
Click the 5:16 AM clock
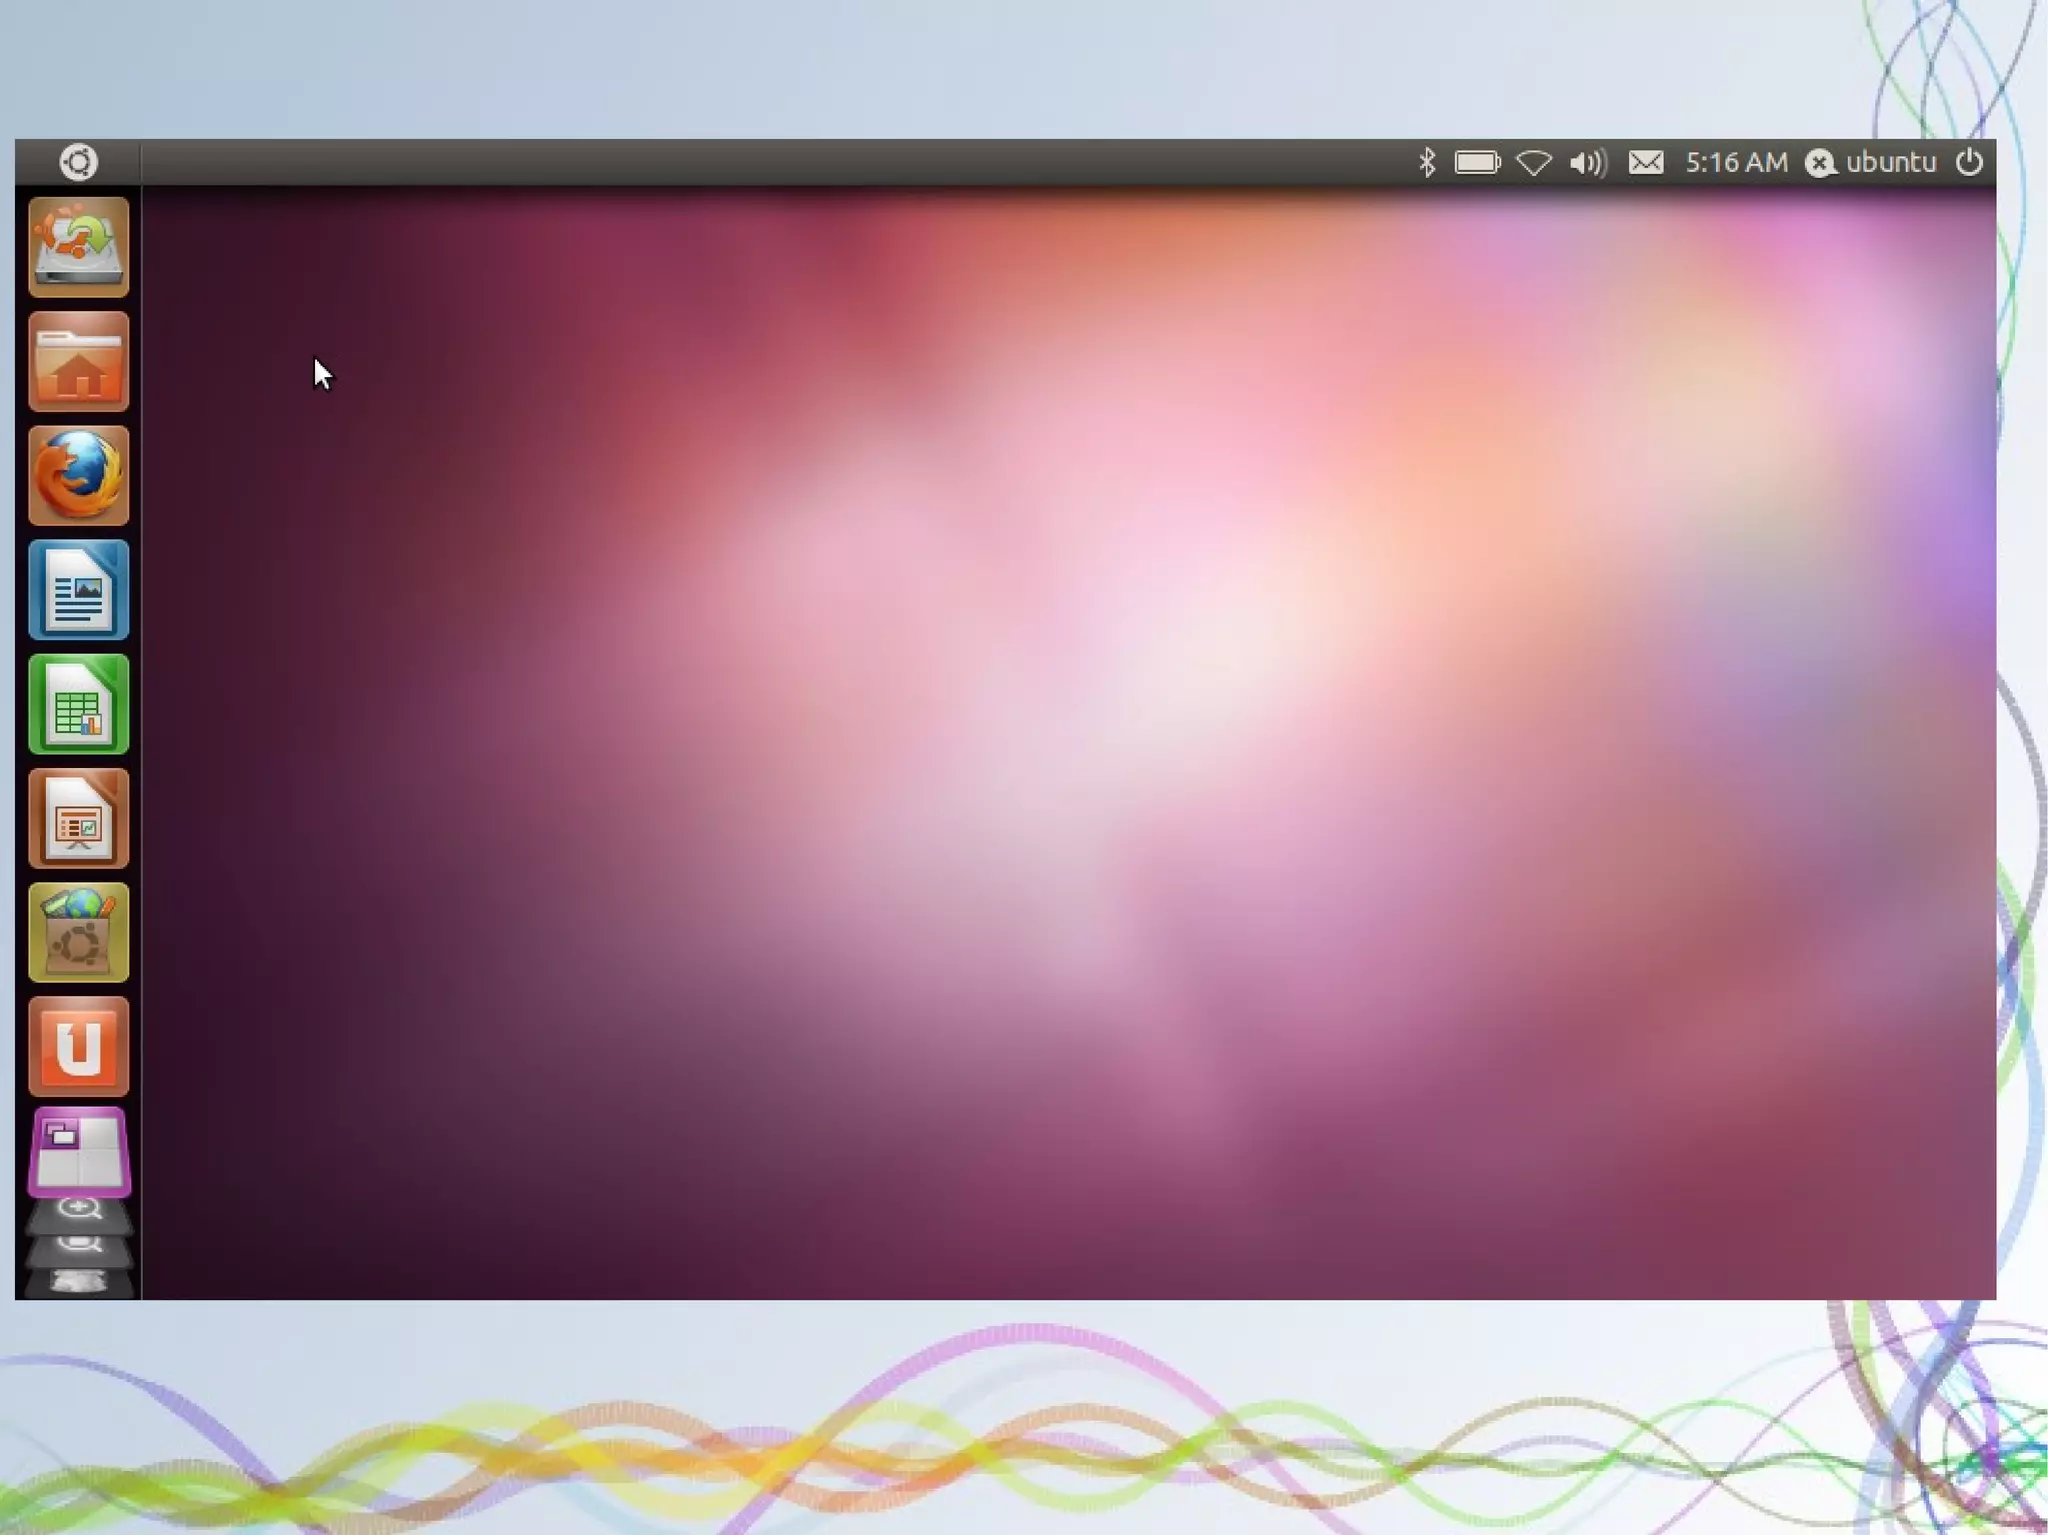1736,162
